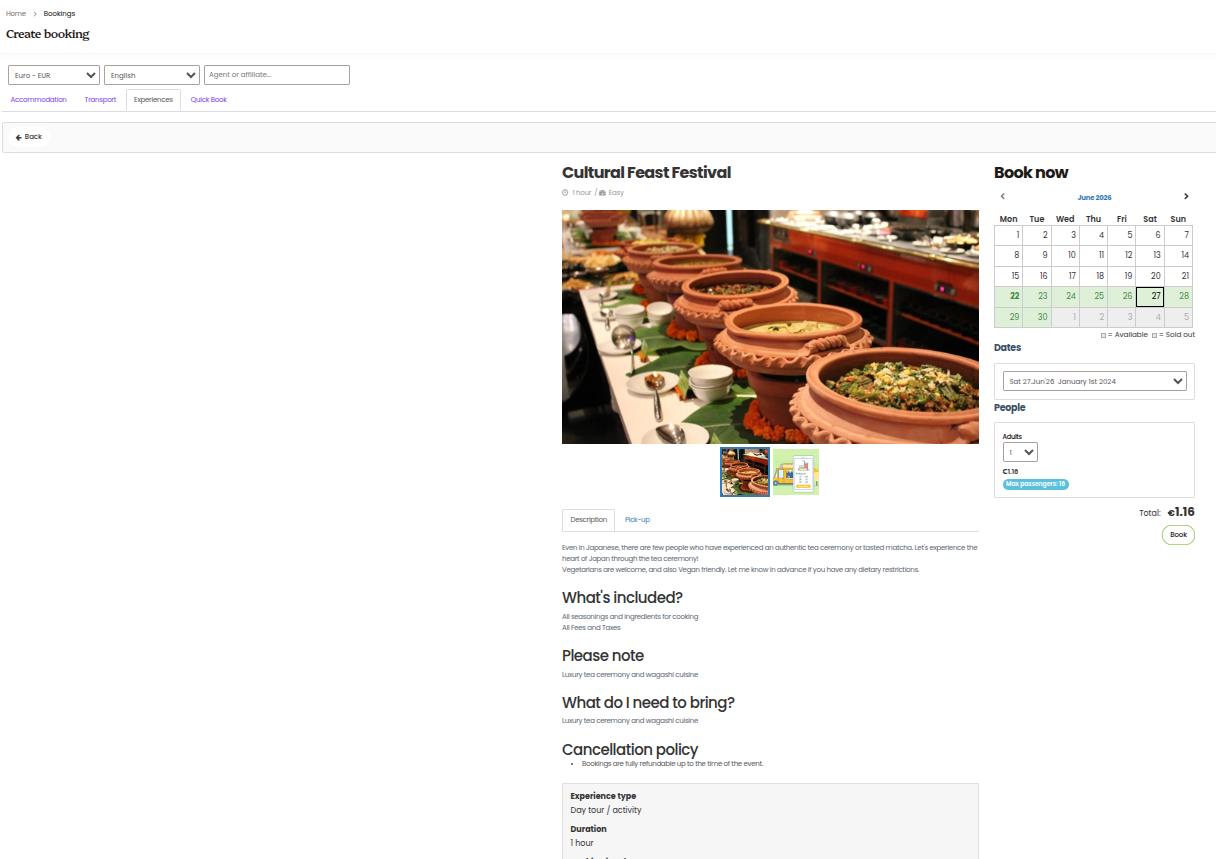Click the Max passengers: 16 badge
The height and width of the screenshot is (859, 1216).
(x=1036, y=484)
